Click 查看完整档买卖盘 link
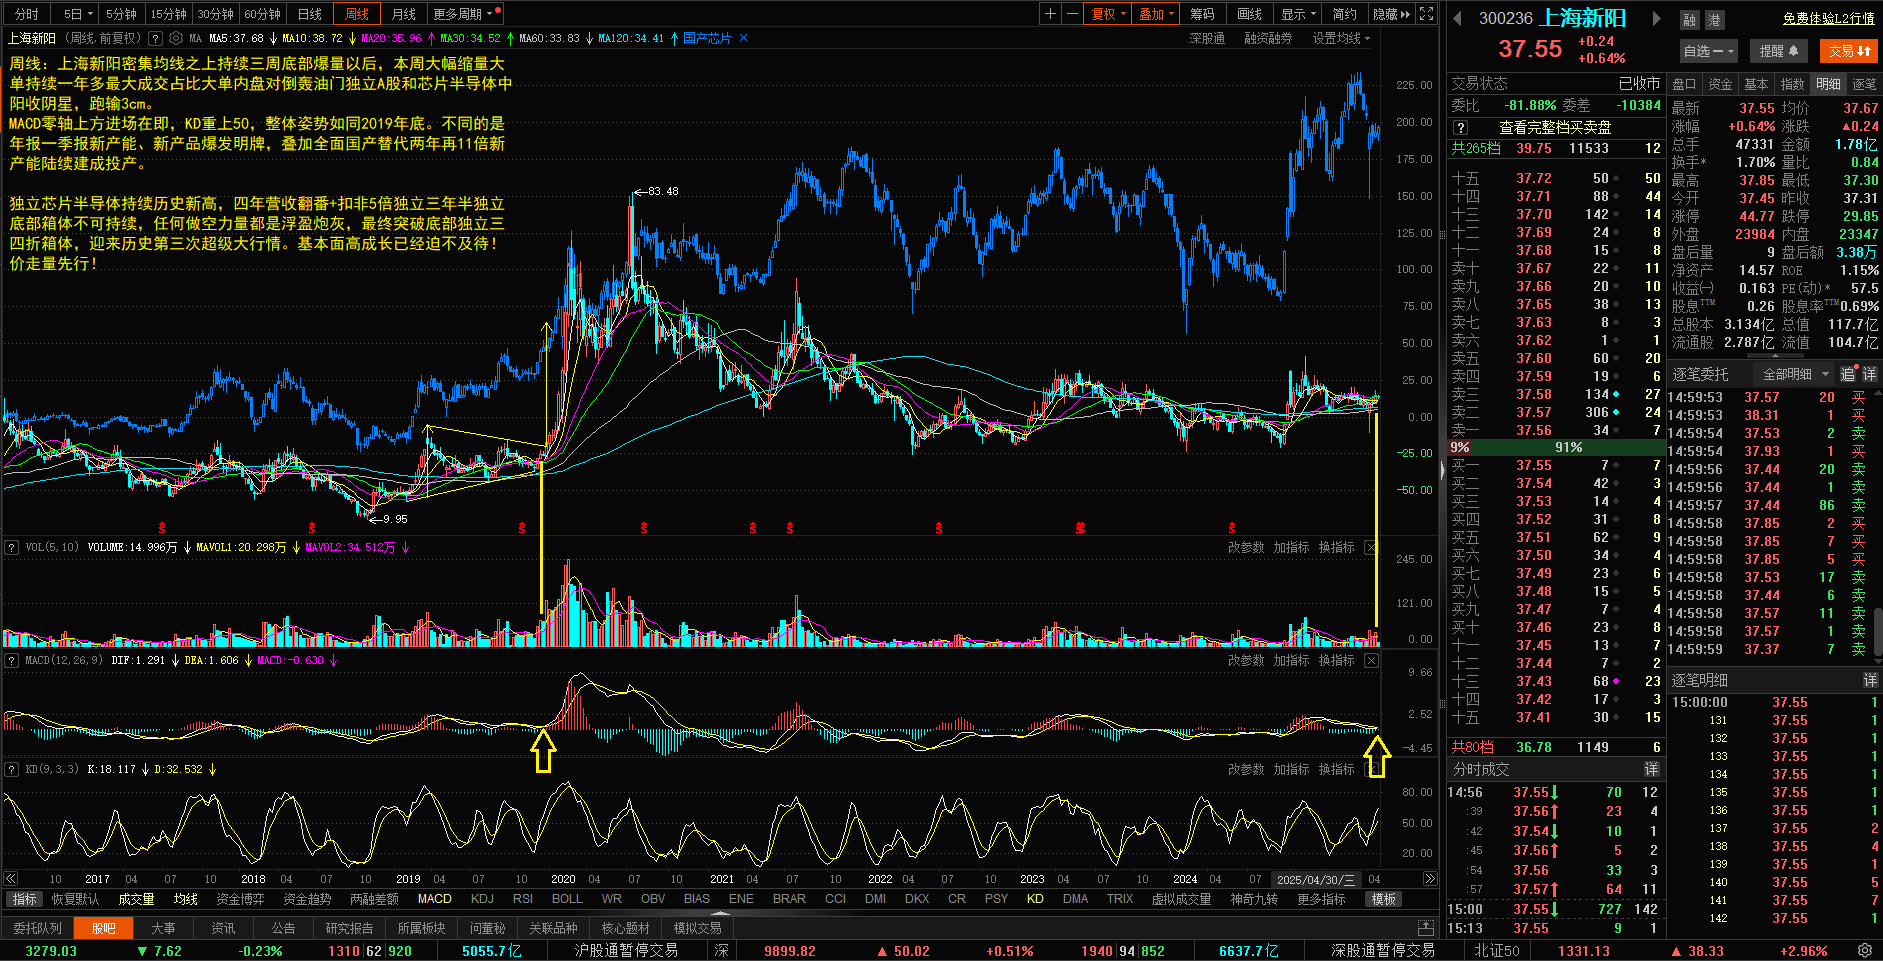Image resolution: width=1883 pixels, height=961 pixels. [x=1555, y=128]
